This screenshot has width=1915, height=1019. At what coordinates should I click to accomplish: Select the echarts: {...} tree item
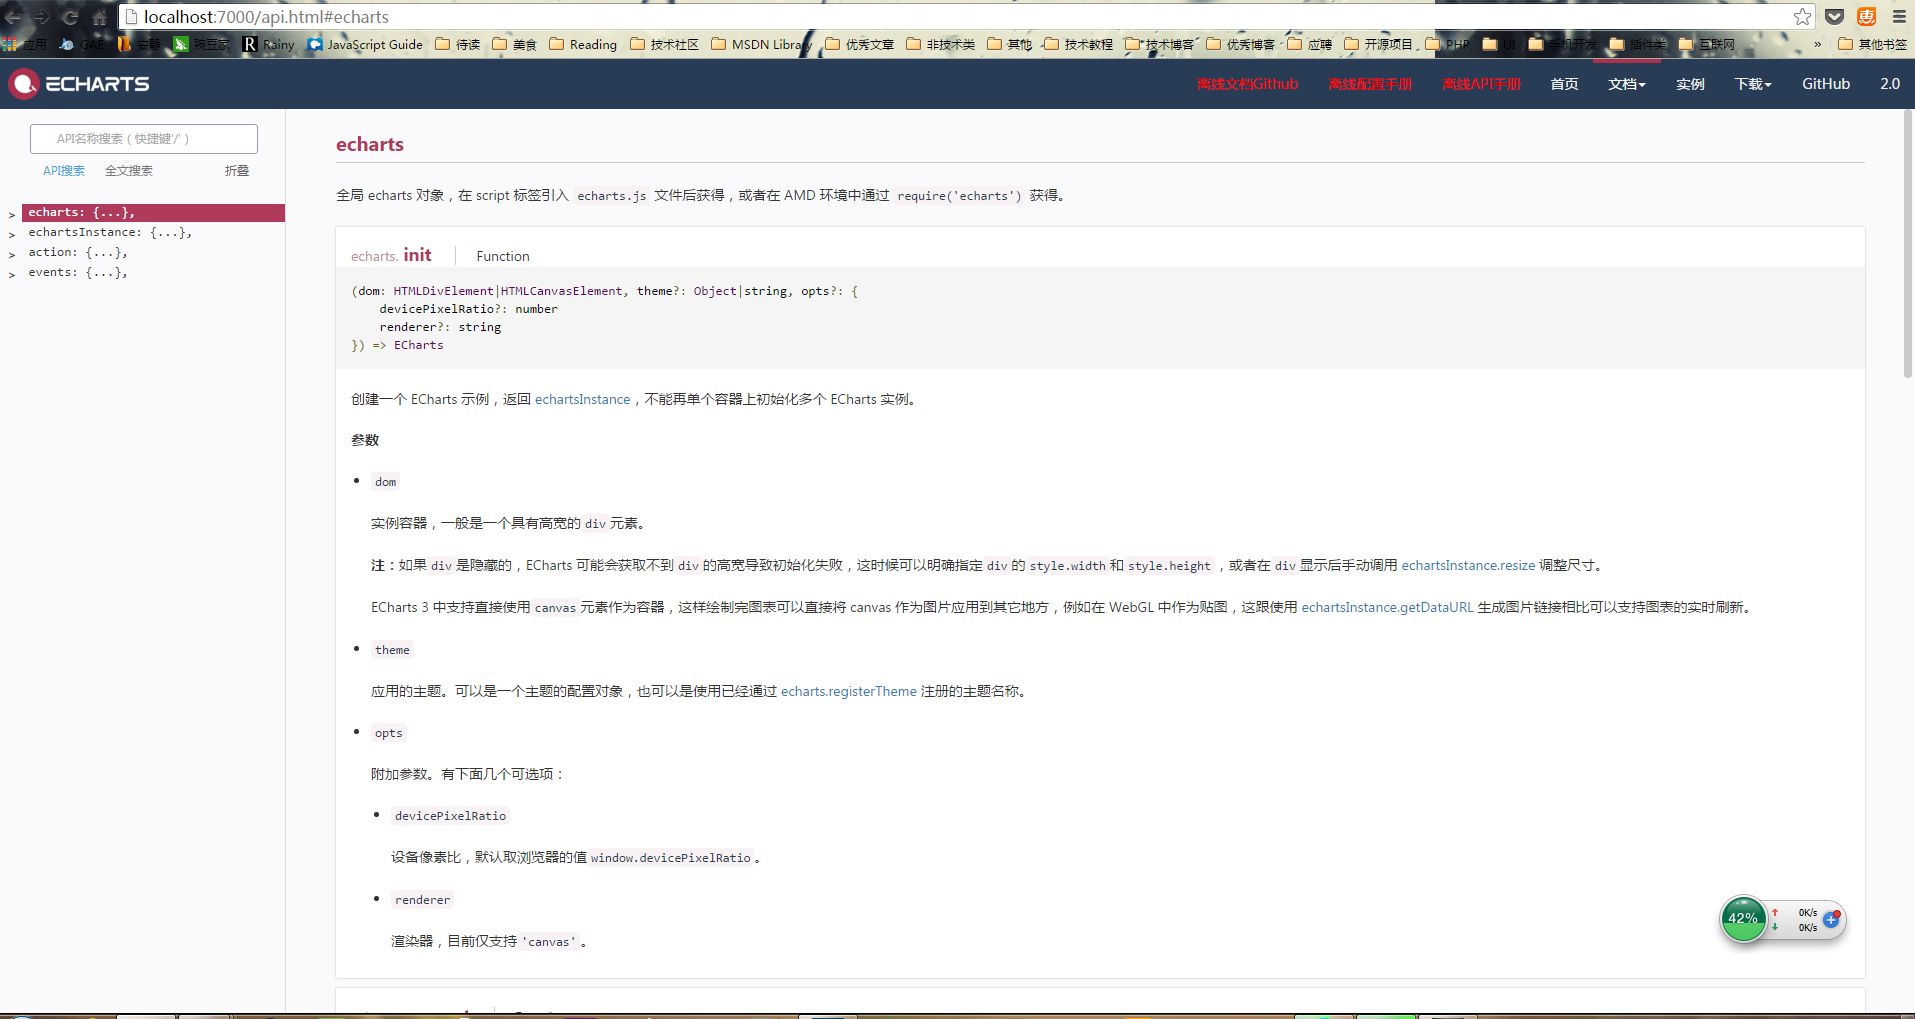tap(153, 212)
